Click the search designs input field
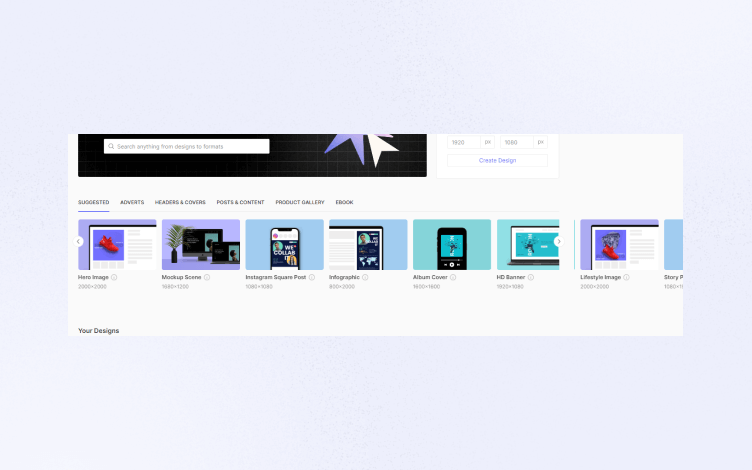 point(187,146)
